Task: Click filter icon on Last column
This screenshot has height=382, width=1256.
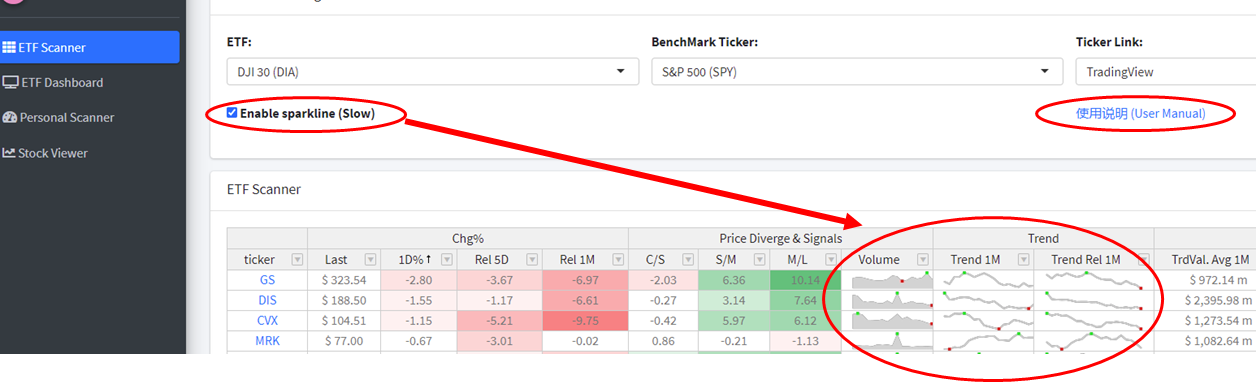Action: [x=371, y=259]
